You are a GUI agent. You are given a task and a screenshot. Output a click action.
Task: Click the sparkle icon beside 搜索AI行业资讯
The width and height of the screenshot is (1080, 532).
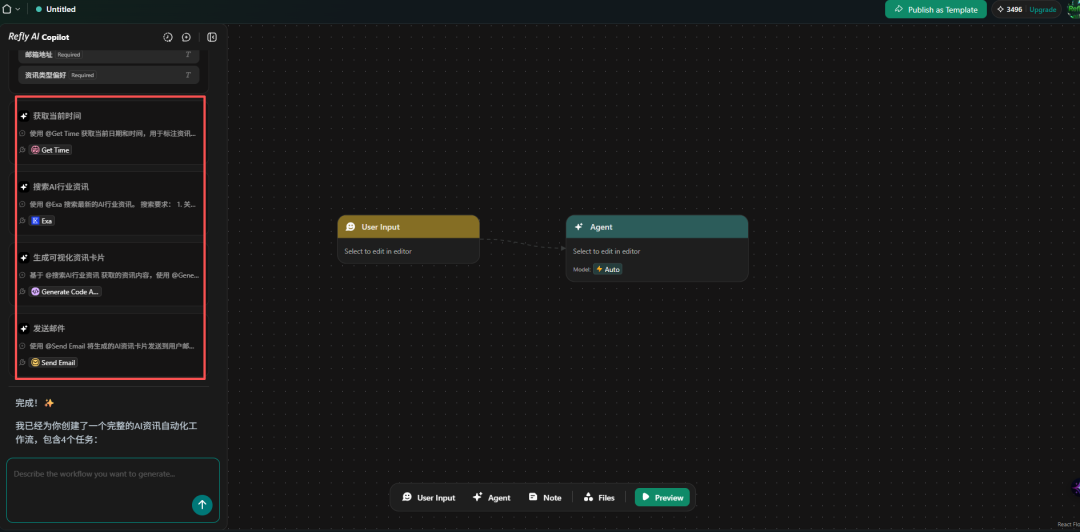(24, 187)
